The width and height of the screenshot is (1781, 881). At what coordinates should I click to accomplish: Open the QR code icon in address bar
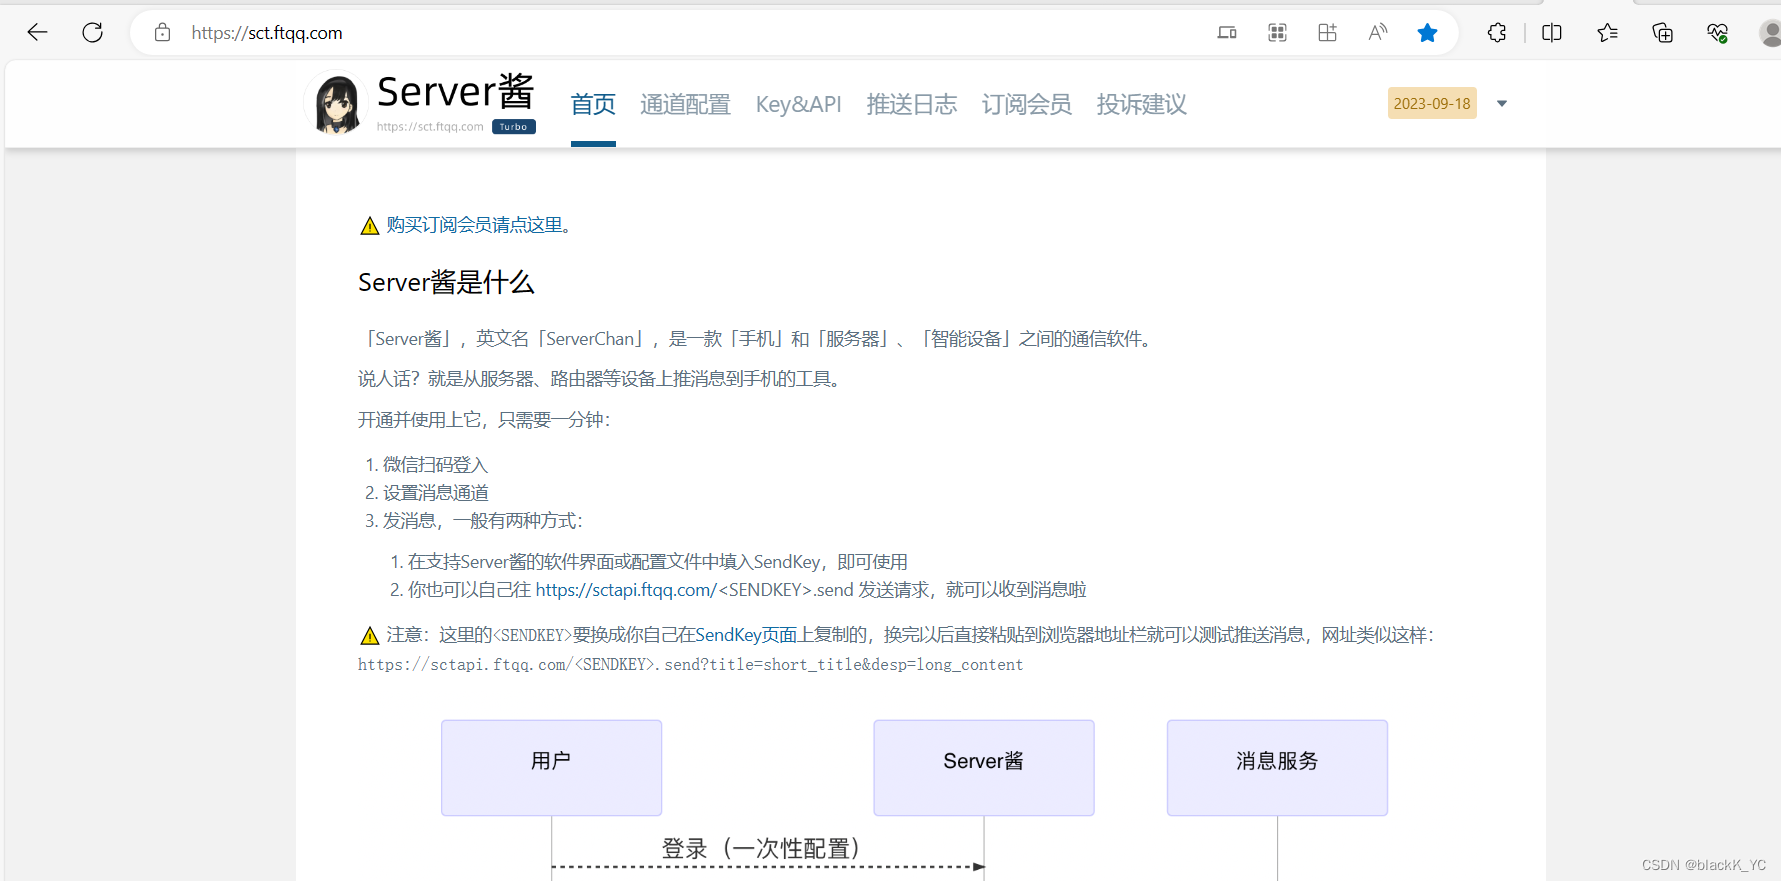[x=1277, y=33]
